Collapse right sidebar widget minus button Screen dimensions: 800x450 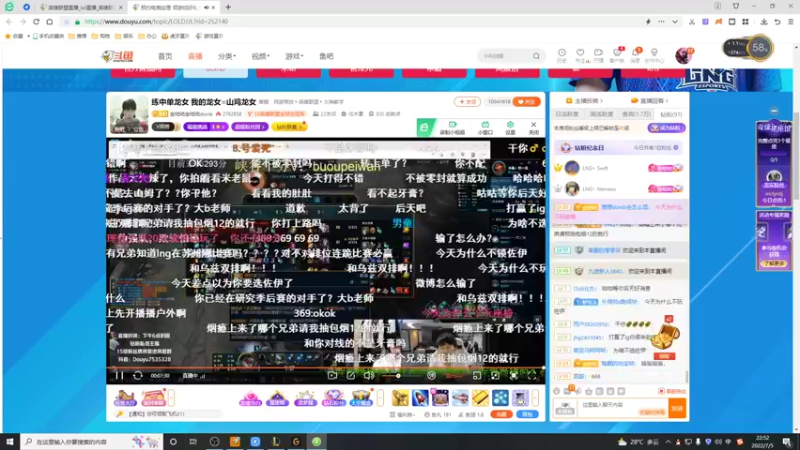774,111
